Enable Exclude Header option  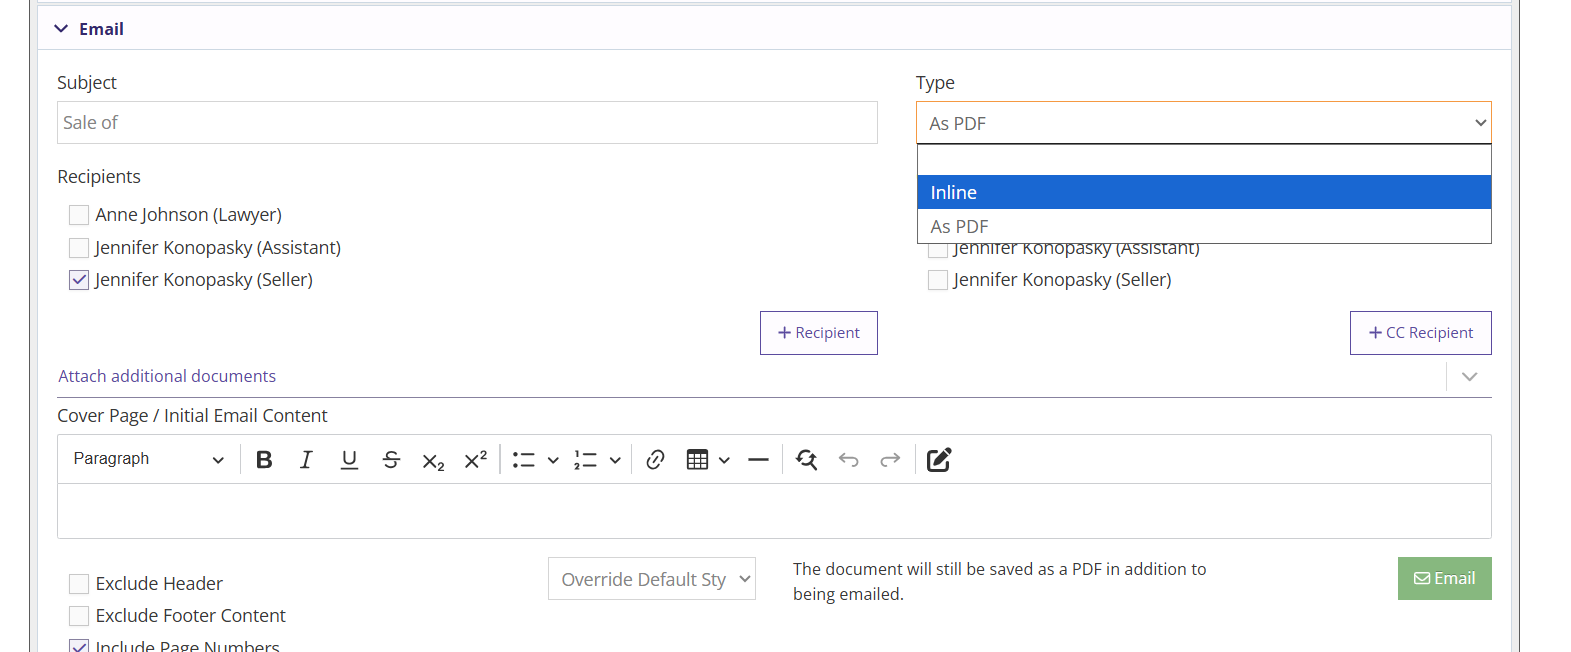(x=79, y=584)
